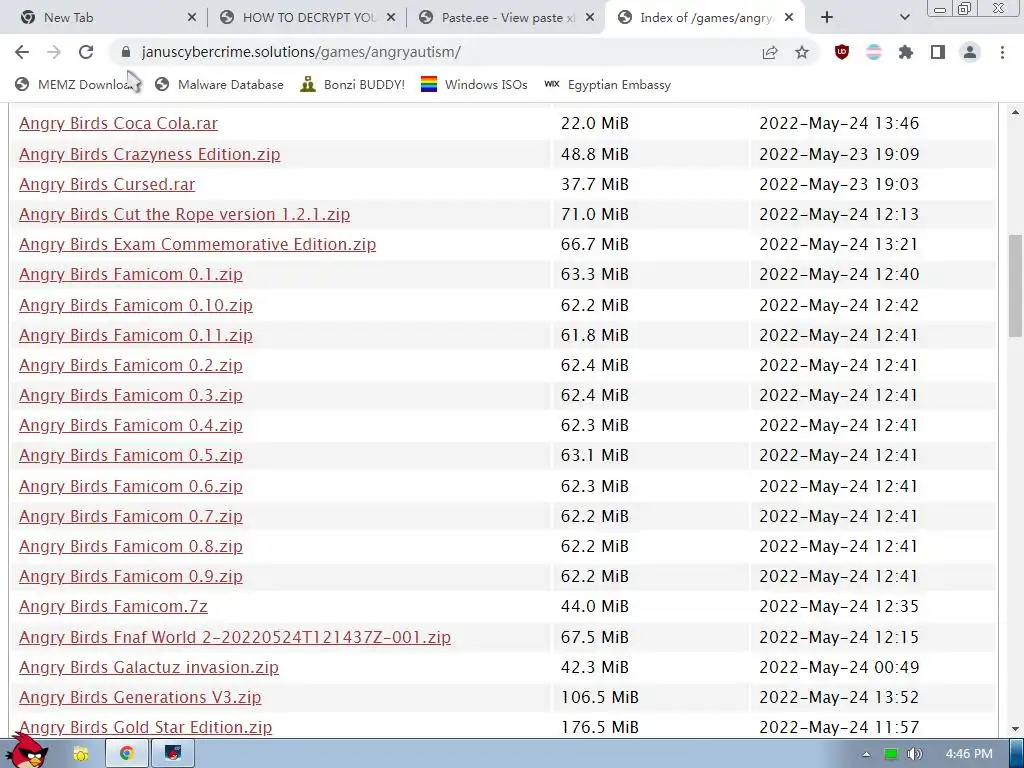Image resolution: width=1024 pixels, height=768 pixels.
Task: Download Angry Birds Famicom 0.6.zip
Action: [131, 486]
